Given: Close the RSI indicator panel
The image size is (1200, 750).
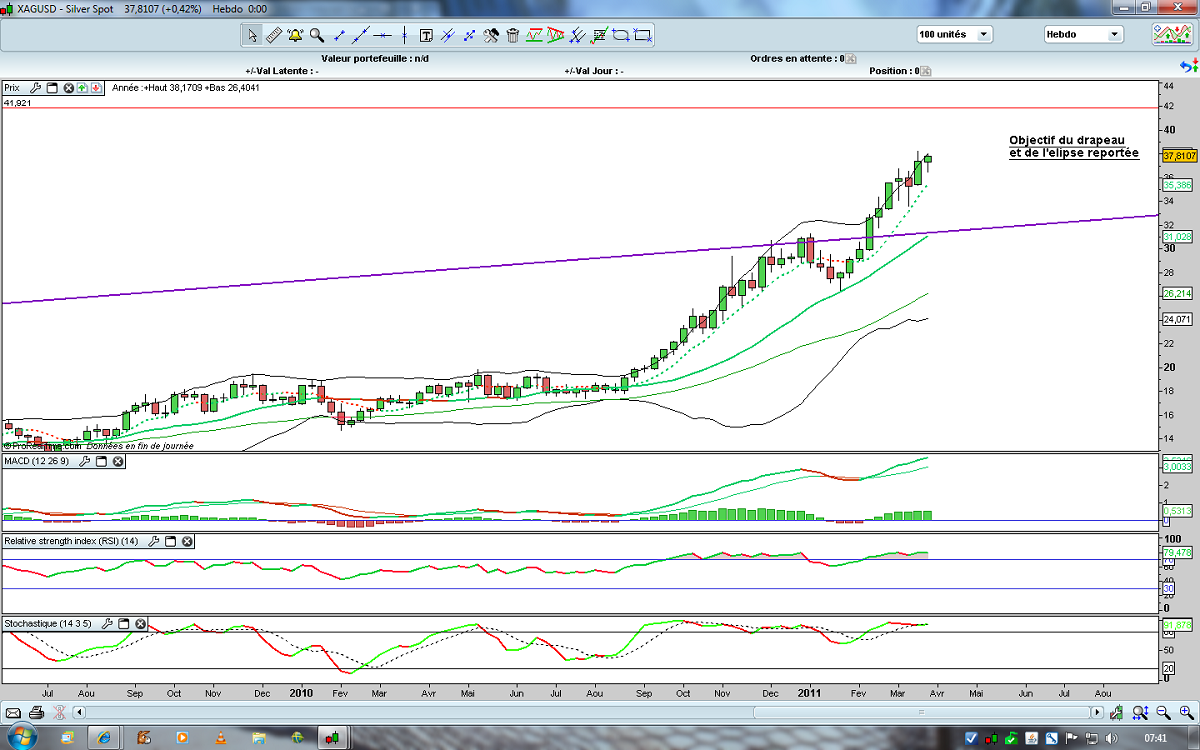Looking at the screenshot, I should tap(187, 541).
